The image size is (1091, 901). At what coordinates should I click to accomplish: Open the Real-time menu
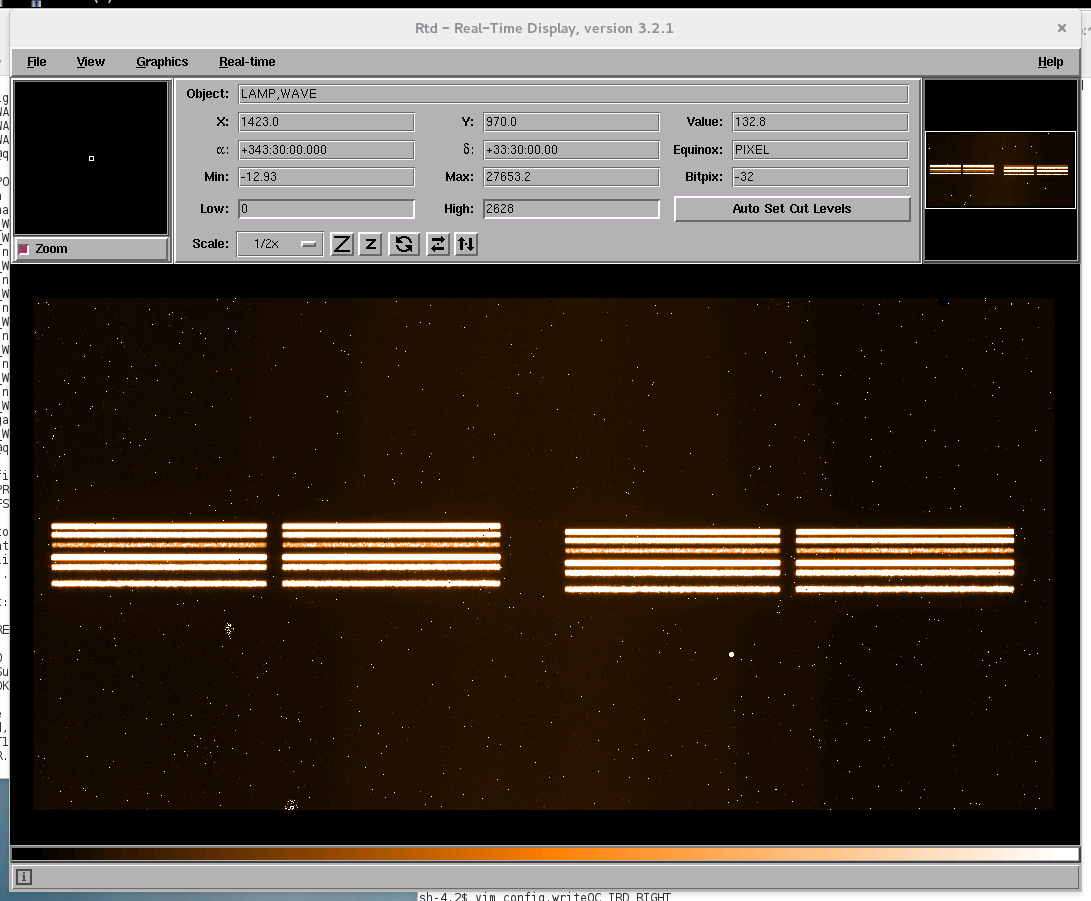247,62
